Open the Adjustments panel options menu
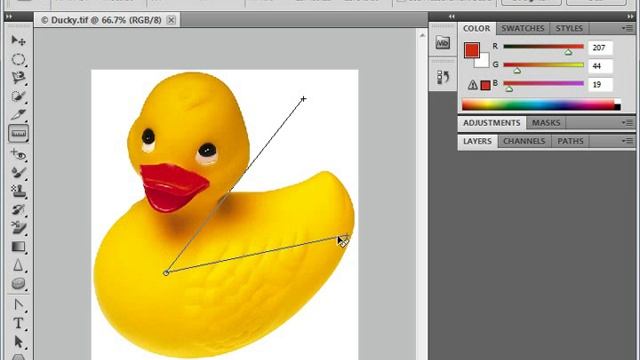Screen dimensions: 640x360 click(x=627, y=122)
